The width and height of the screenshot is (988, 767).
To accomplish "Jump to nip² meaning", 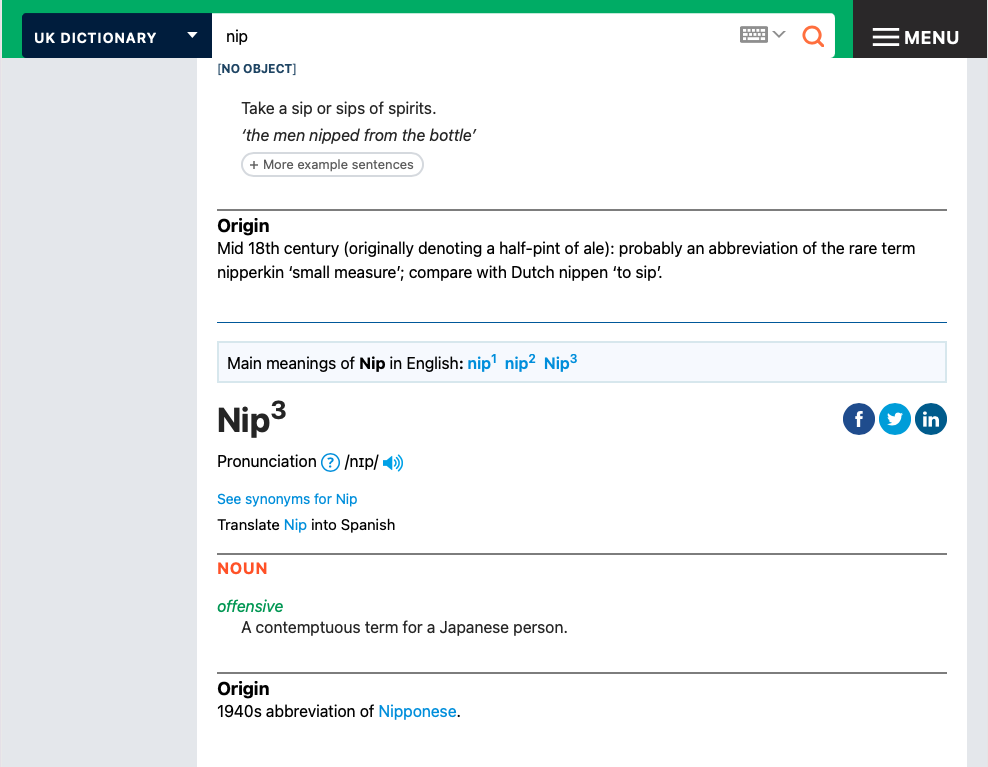I will [x=519, y=363].
